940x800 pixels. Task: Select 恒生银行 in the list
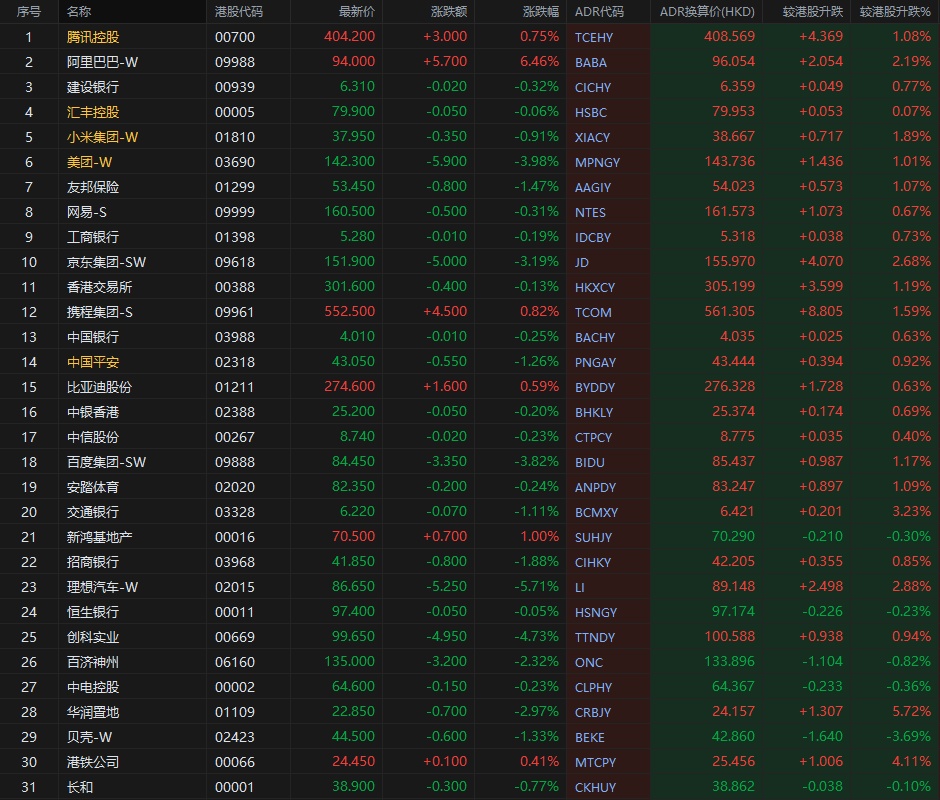pyautogui.click(x=93, y=612)
